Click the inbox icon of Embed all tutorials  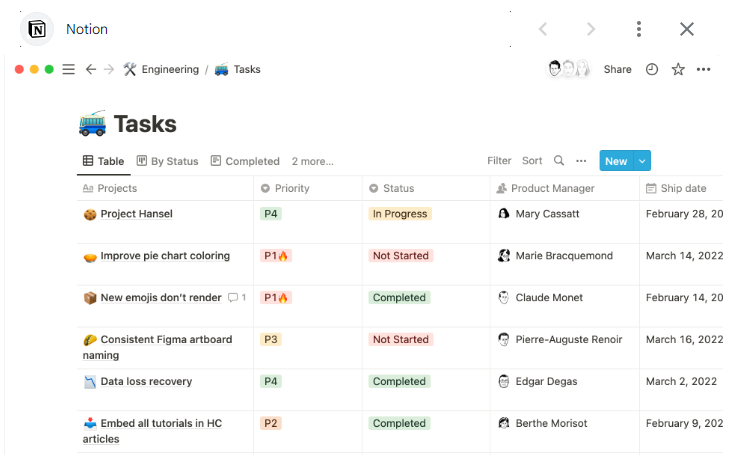tap(90, 423)
